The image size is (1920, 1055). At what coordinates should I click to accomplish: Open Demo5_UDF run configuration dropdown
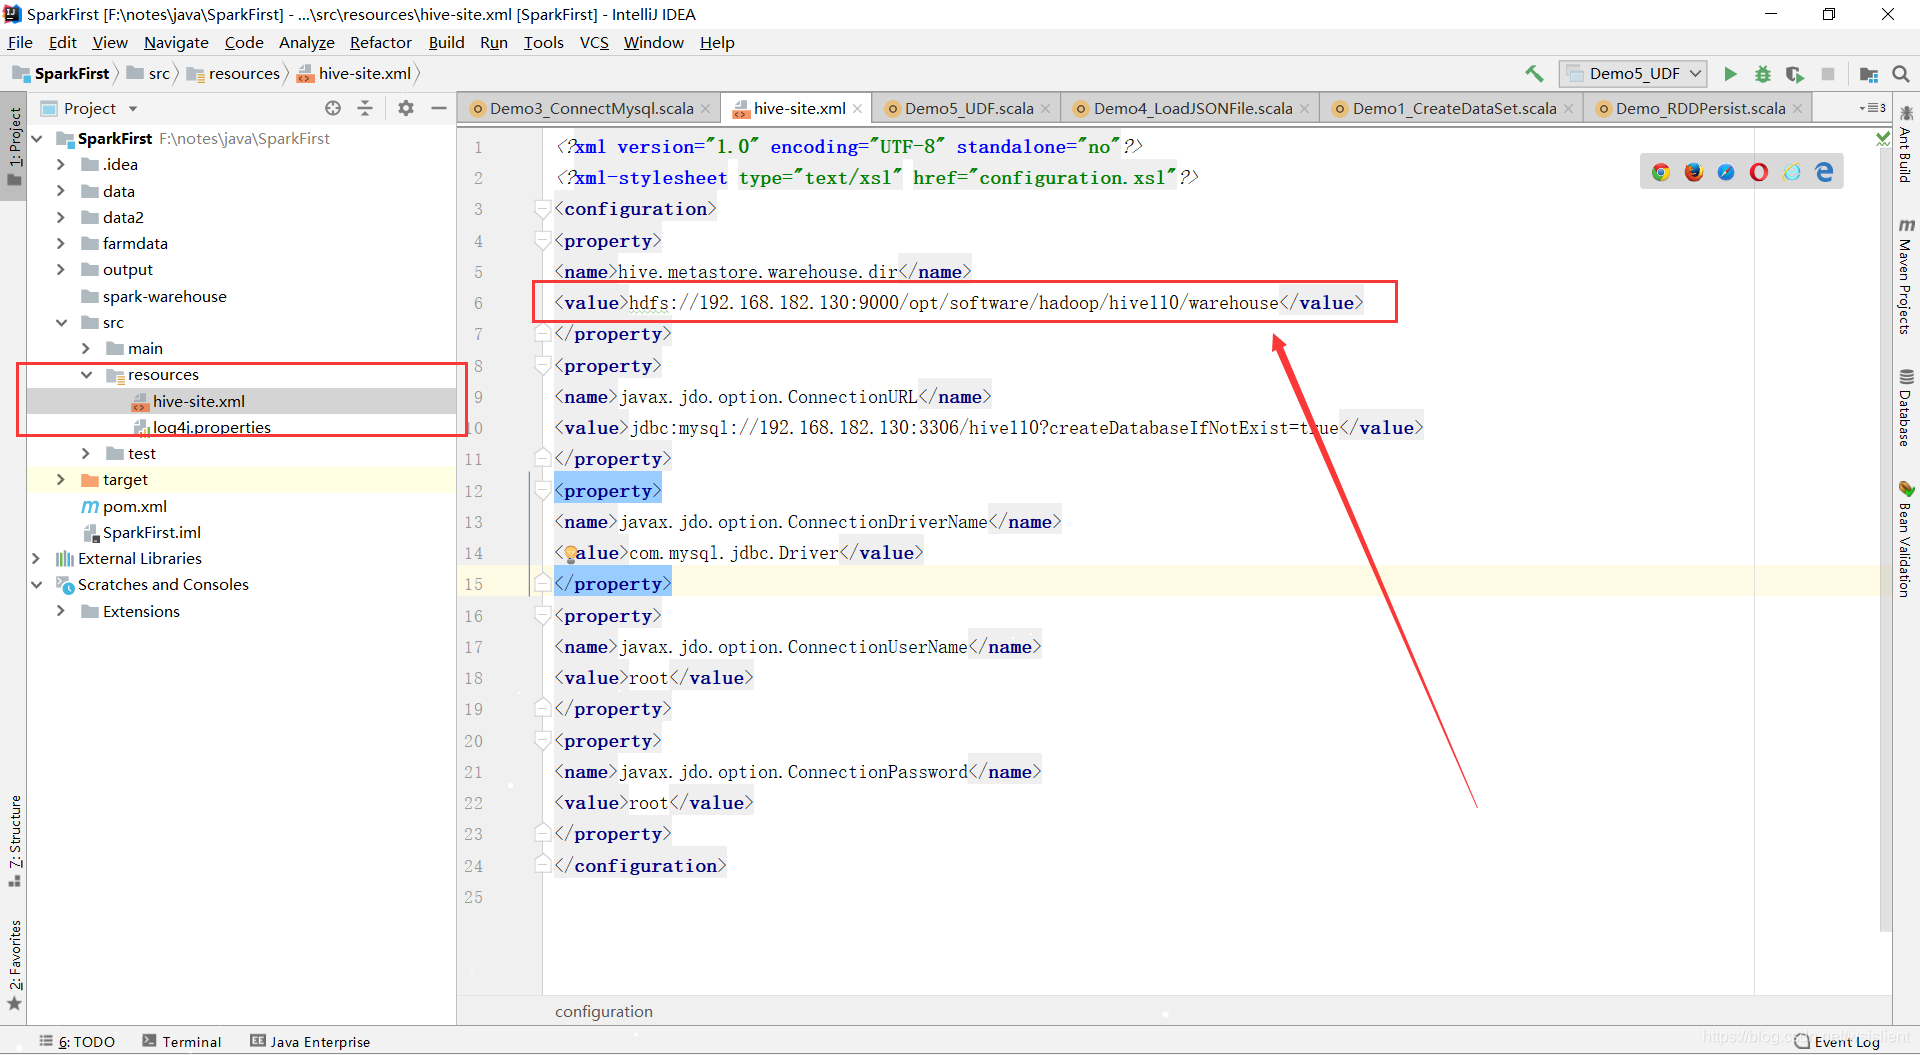click(x=1634, y=74)
